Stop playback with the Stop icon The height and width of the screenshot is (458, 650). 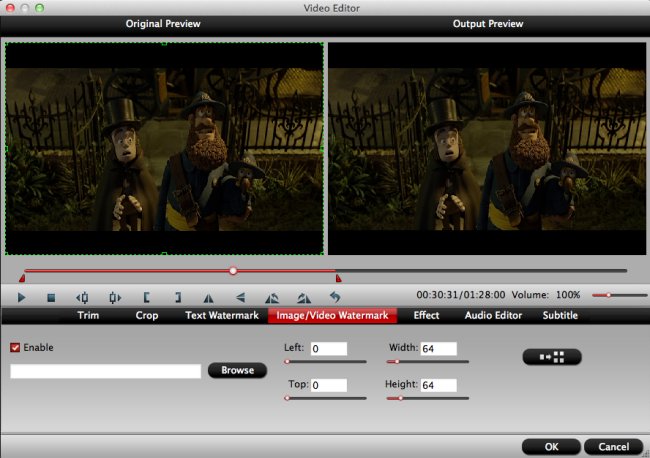tap(51, 298)
